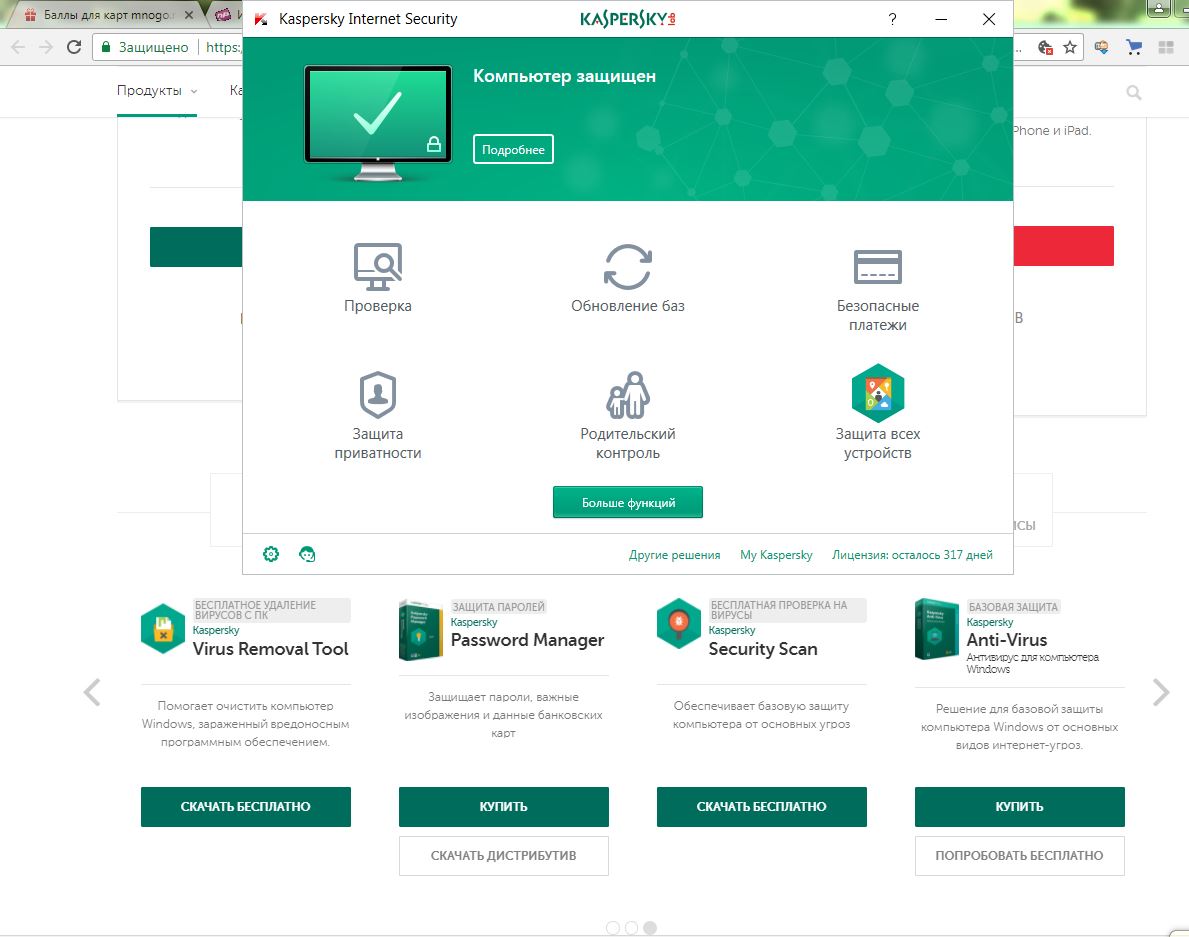The width and height of the screenshot is (1189, 937).
Task: Click the Security Scan product icon
Action: (x=679, y=623)
